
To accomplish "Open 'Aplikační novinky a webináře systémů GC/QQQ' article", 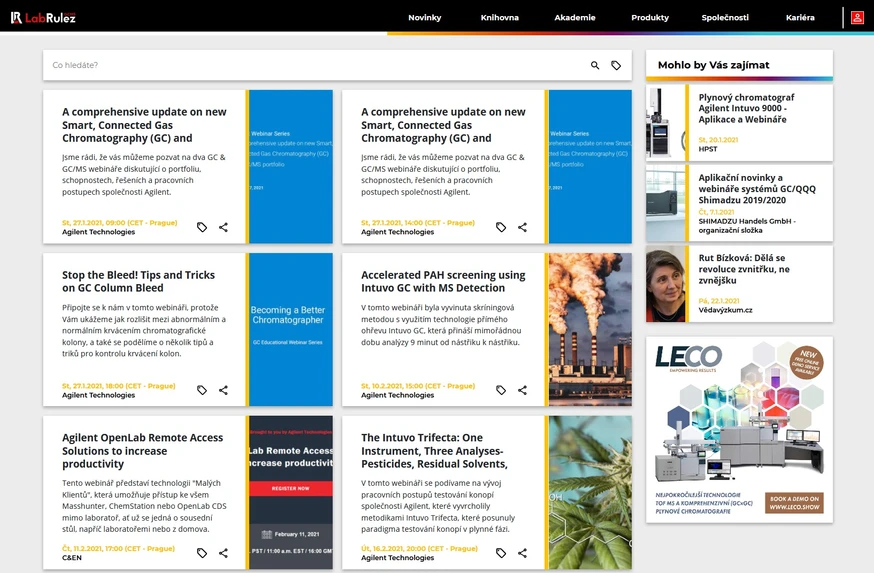I will point(757,188).
